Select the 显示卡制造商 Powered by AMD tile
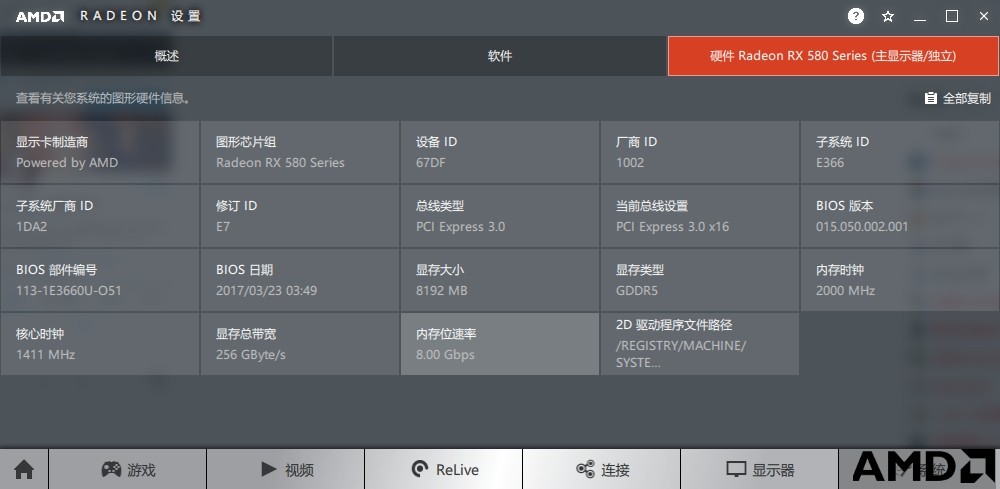The image size is (1000, 489). pyautogui.click(x=99, y=152)
